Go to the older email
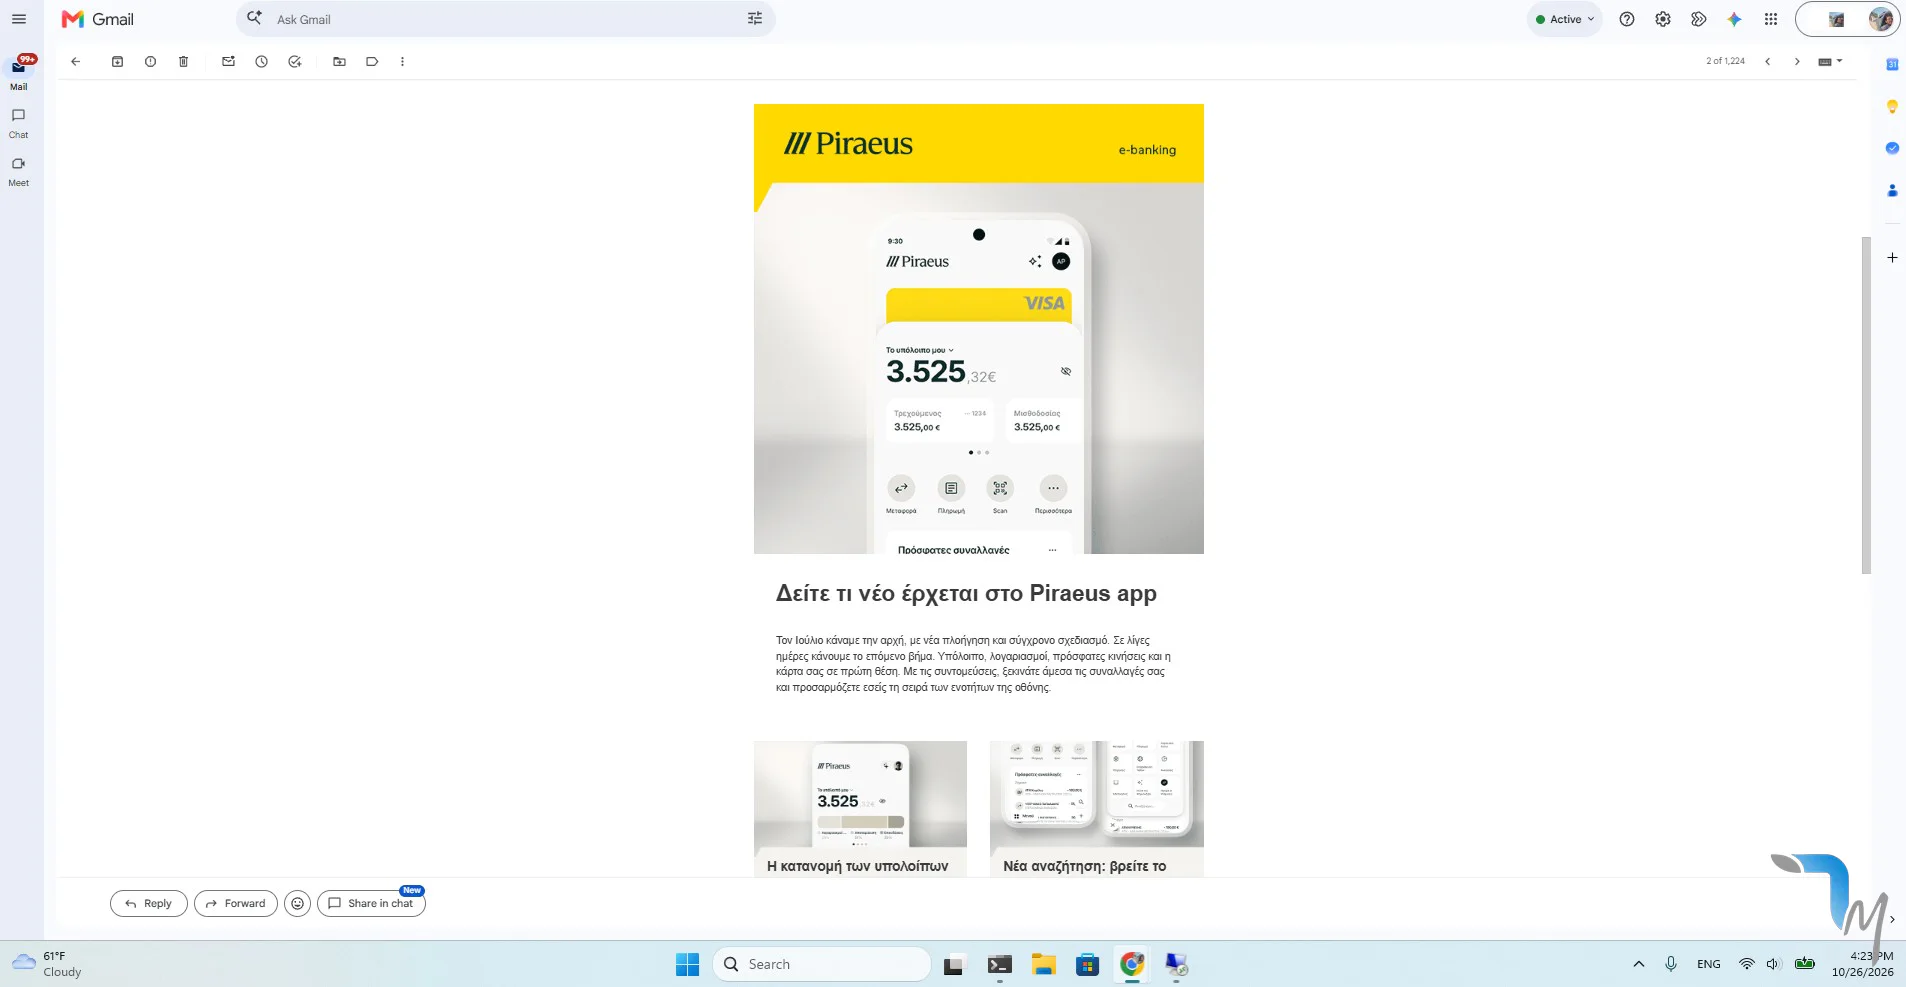The width and height of the screenshot is (1906, 987). 1797,61
